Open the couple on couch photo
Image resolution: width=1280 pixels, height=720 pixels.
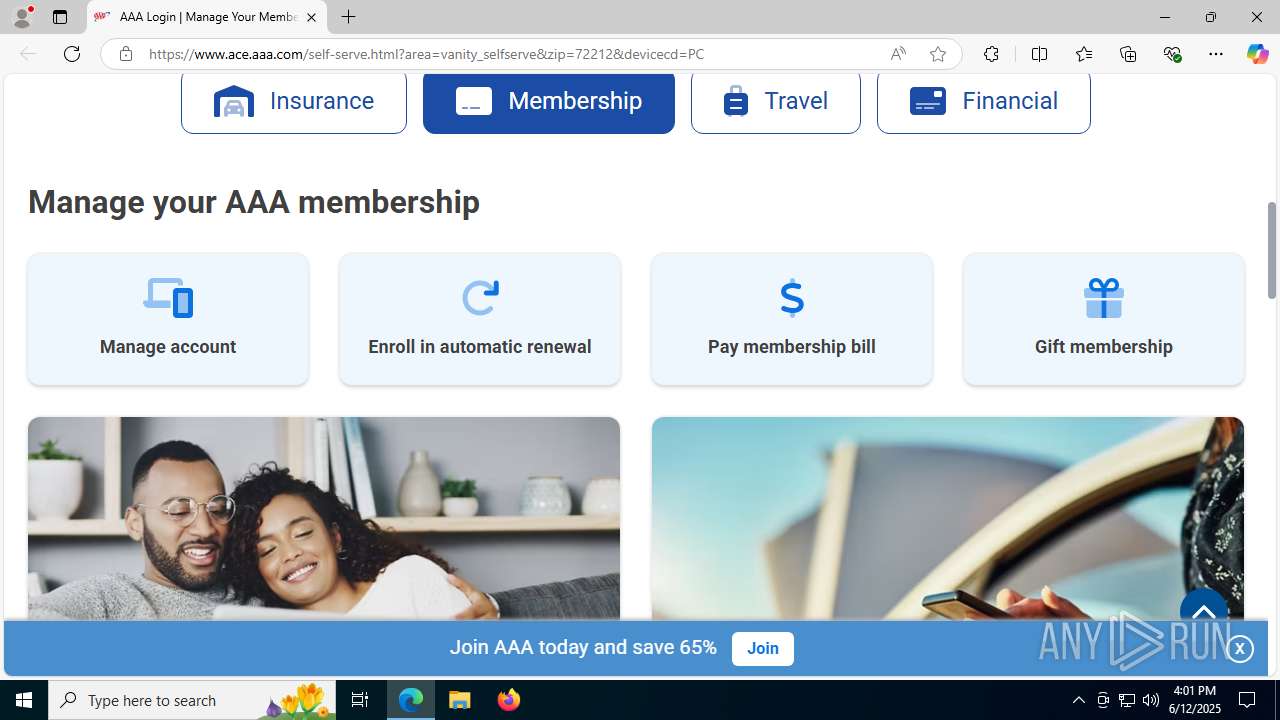point(324,518)
